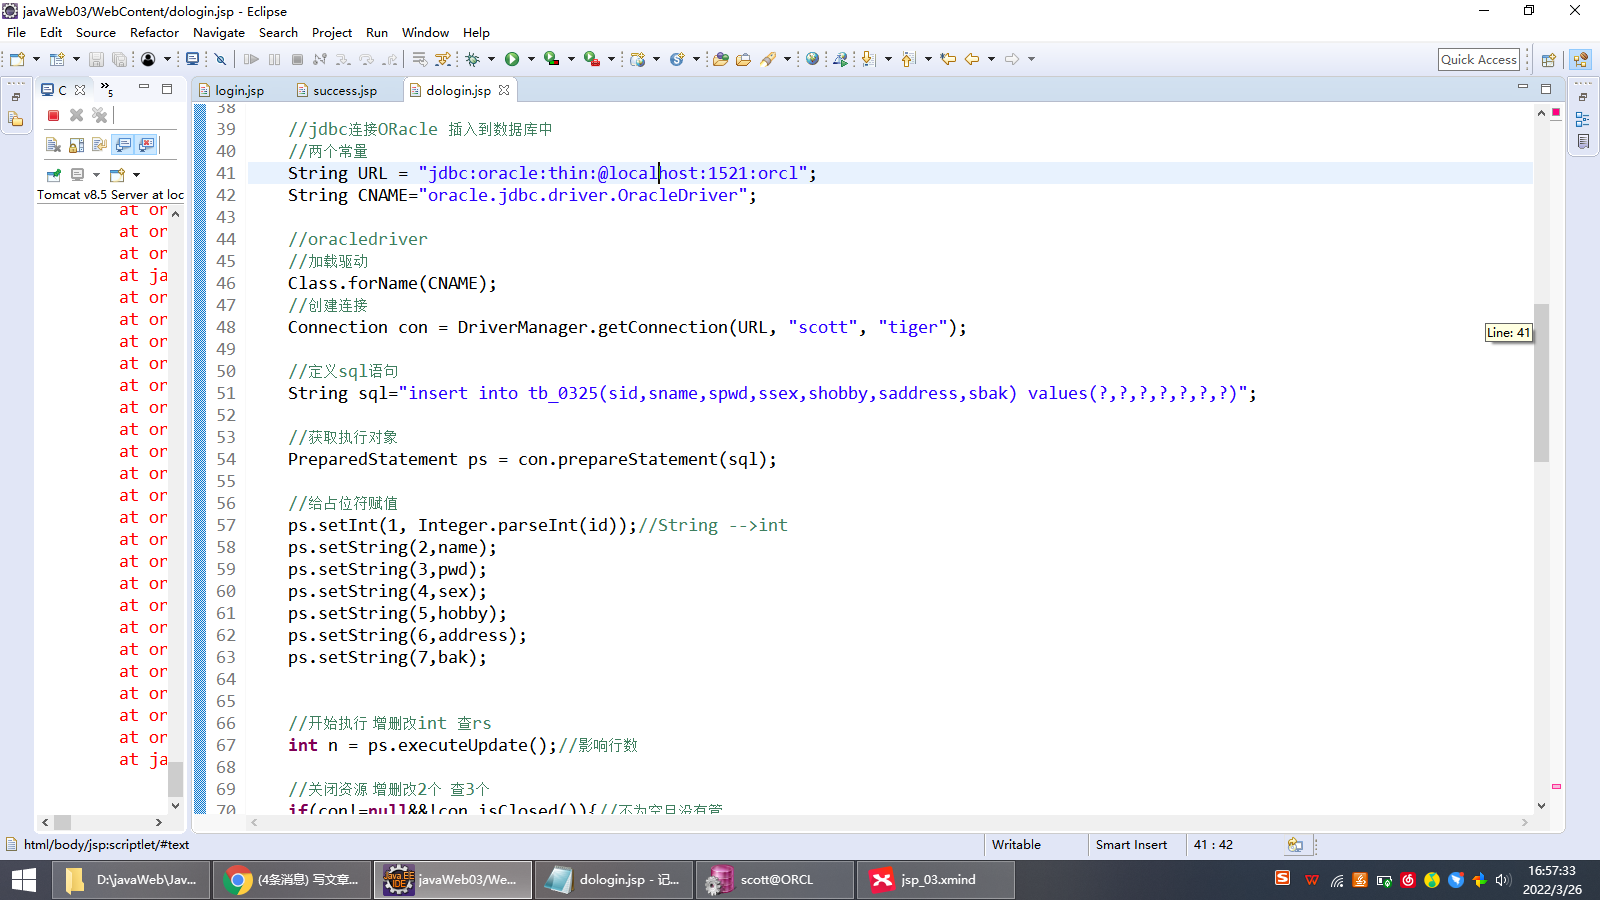Viewport: 1600px width, 900px height.
Task: Click the Previous Annotation arrow icon
Action: tap(908, 59)
